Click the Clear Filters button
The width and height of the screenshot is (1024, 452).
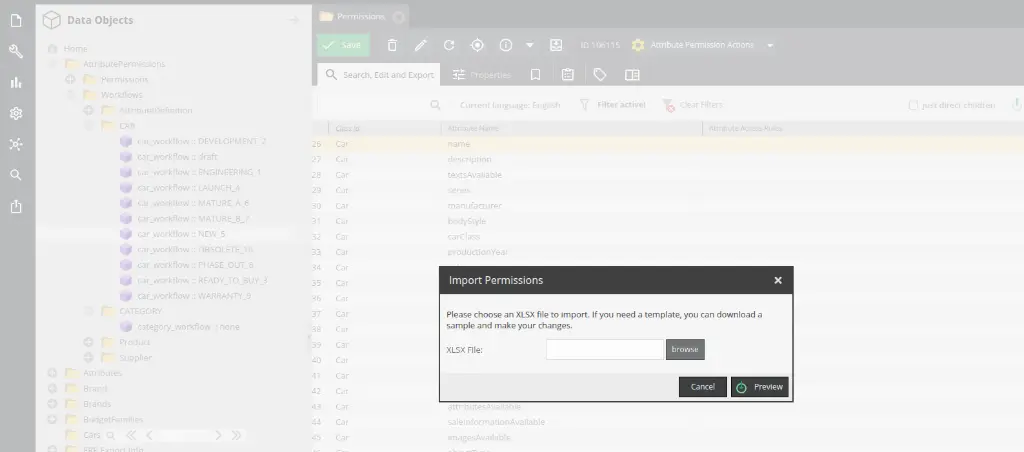[692, 105]
